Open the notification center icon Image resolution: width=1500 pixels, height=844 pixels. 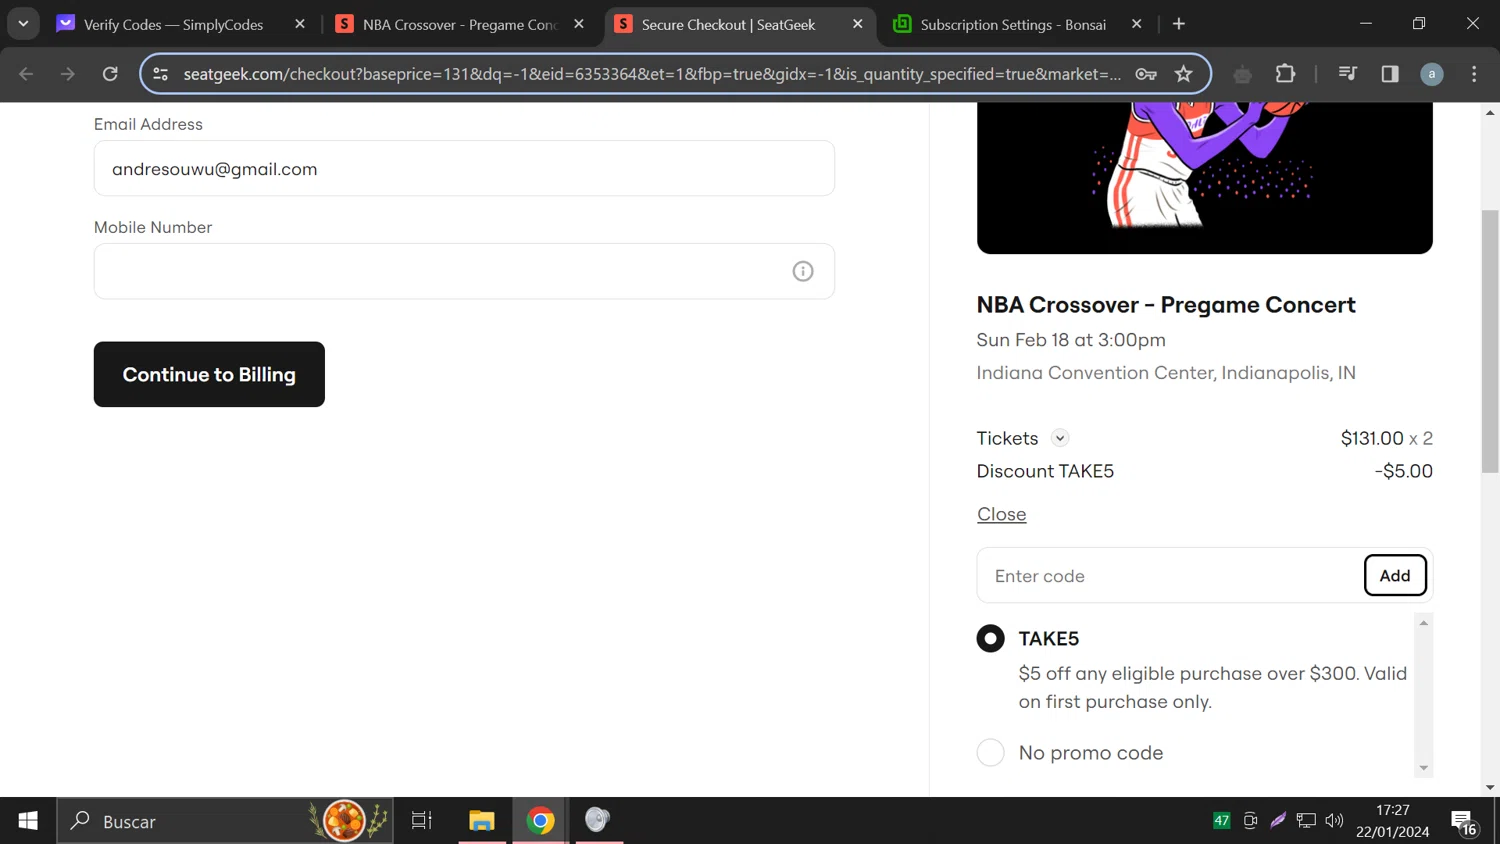point(1464,822)
